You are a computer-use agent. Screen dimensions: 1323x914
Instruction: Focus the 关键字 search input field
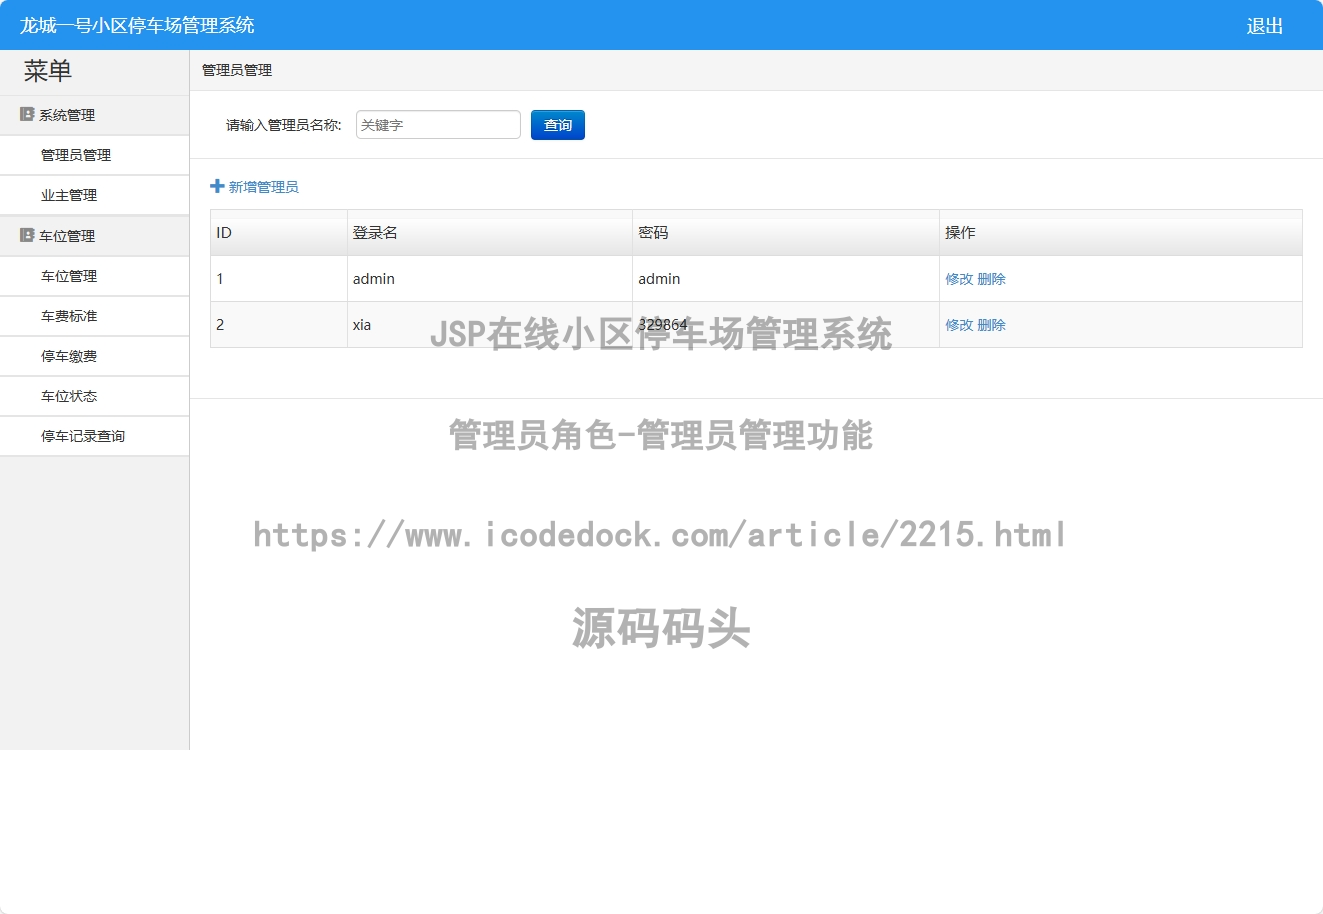point(438,125)
